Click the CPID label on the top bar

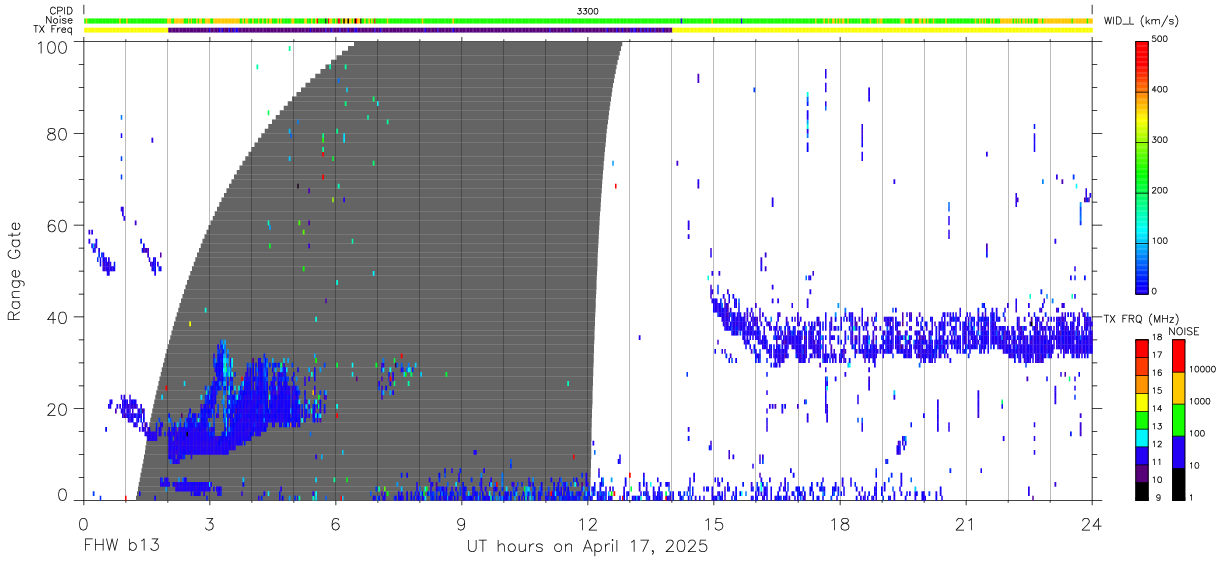tap(61, 10)
